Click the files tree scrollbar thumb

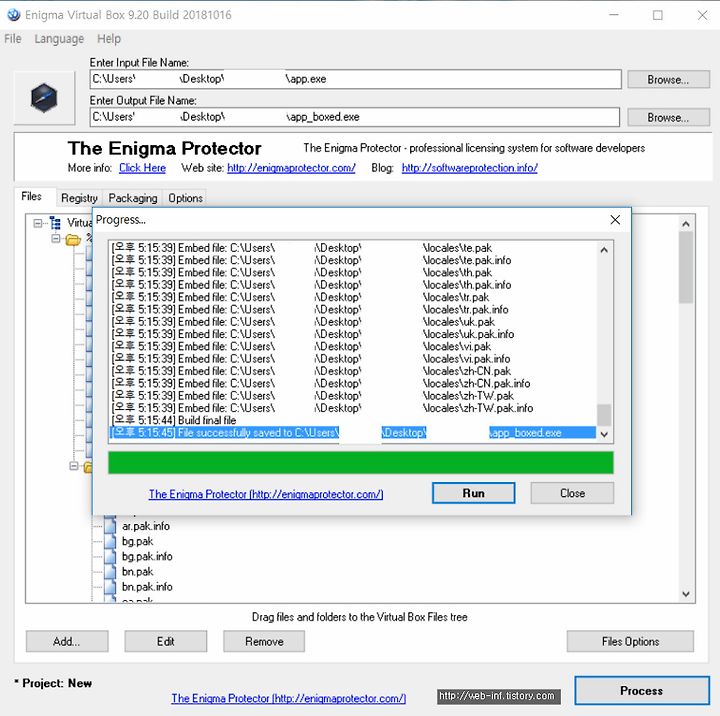(686, 267)
